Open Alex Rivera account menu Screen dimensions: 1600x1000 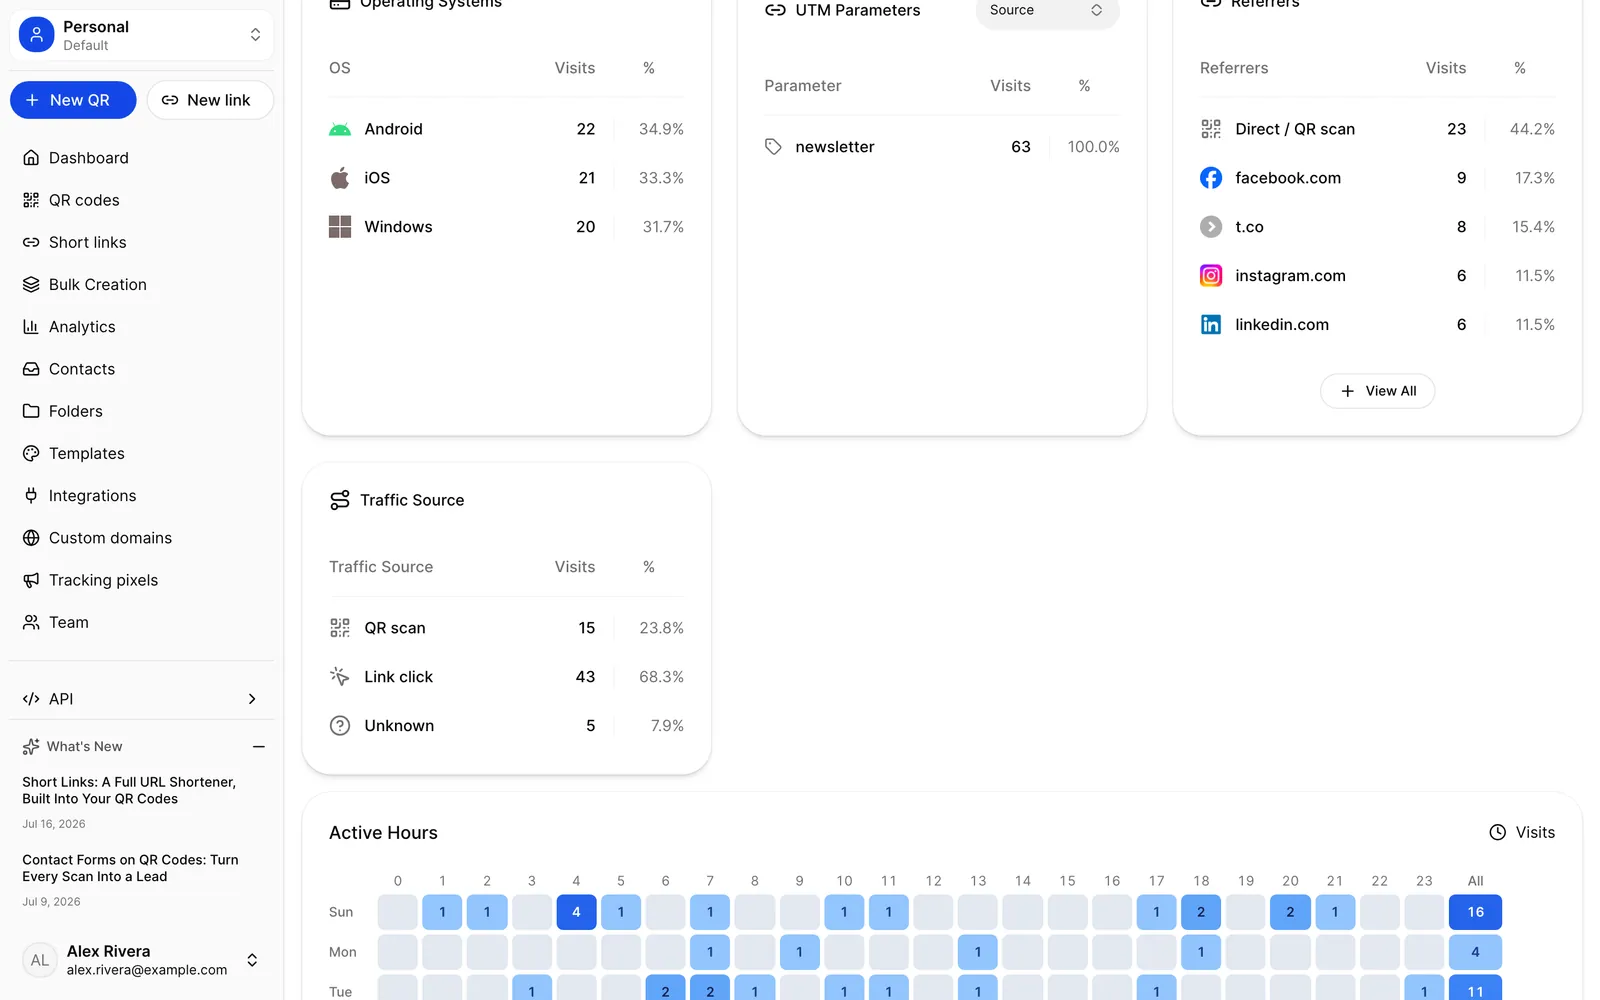141,960
